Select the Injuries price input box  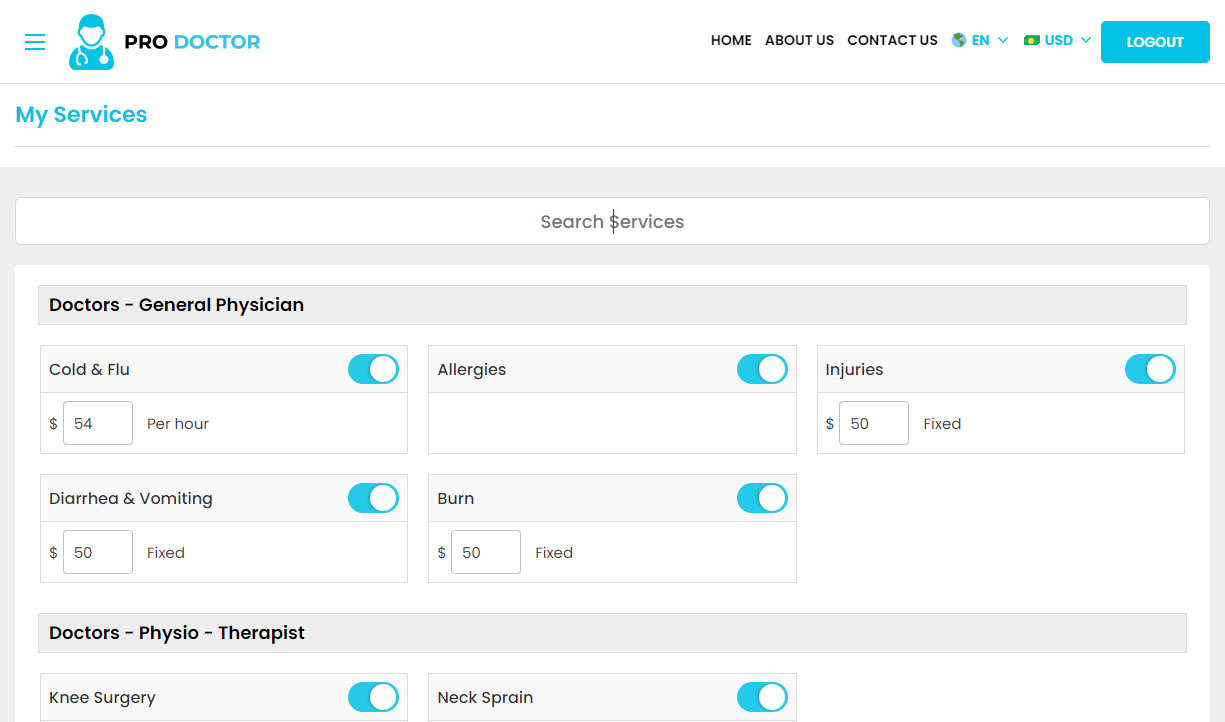click(874, 423)
